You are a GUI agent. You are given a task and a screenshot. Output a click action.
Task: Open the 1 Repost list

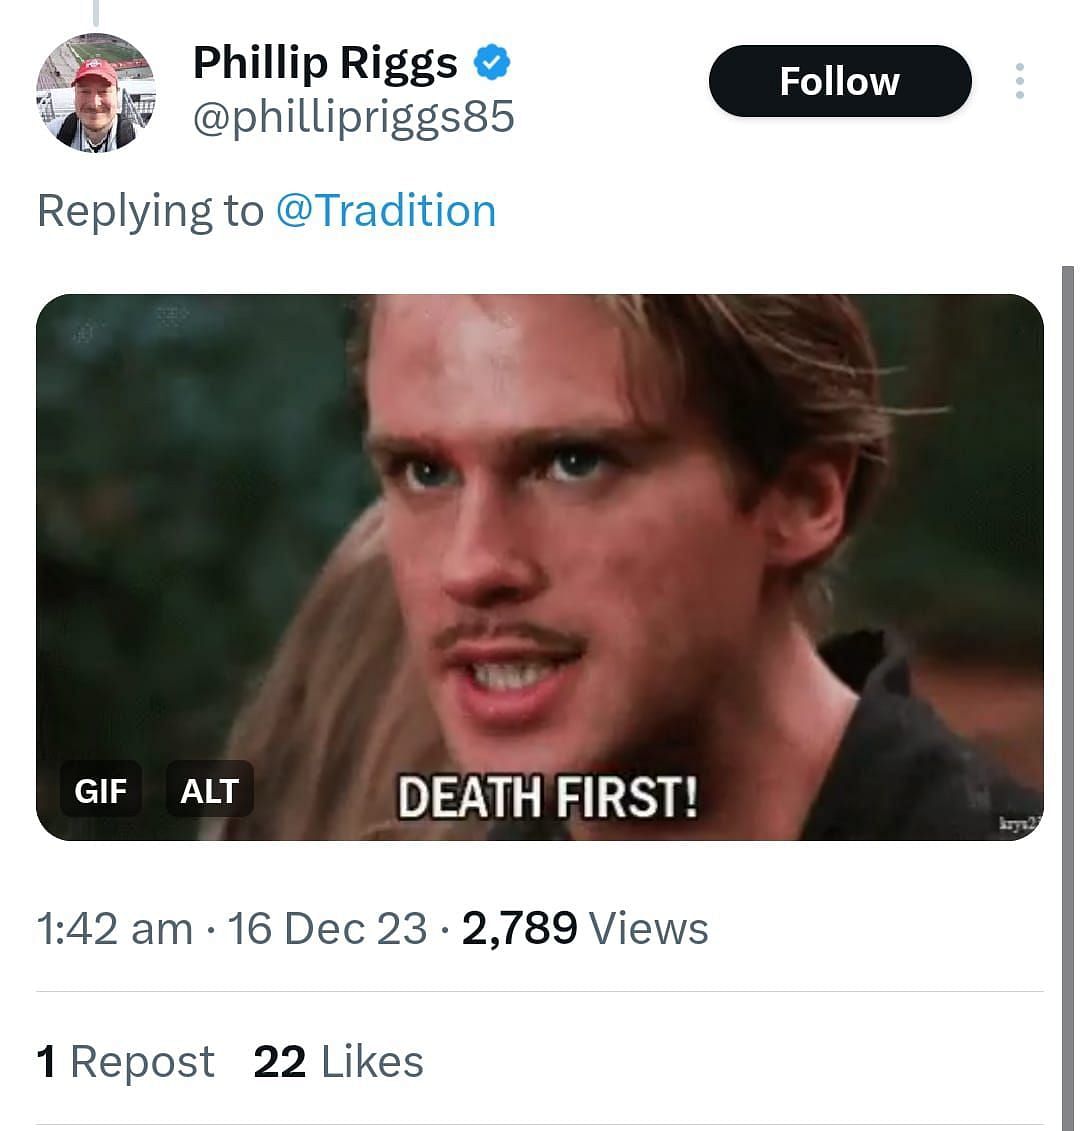point(125,1062)
